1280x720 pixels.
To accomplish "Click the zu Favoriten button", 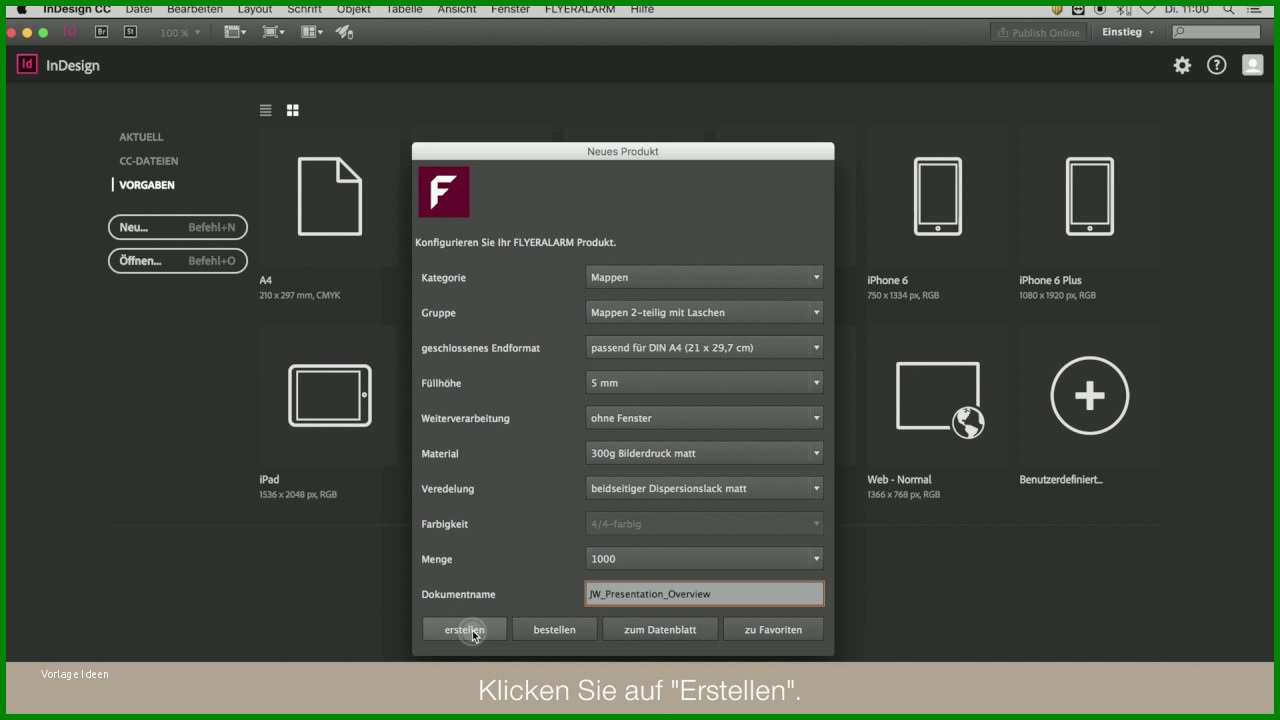I will [773, 629].
